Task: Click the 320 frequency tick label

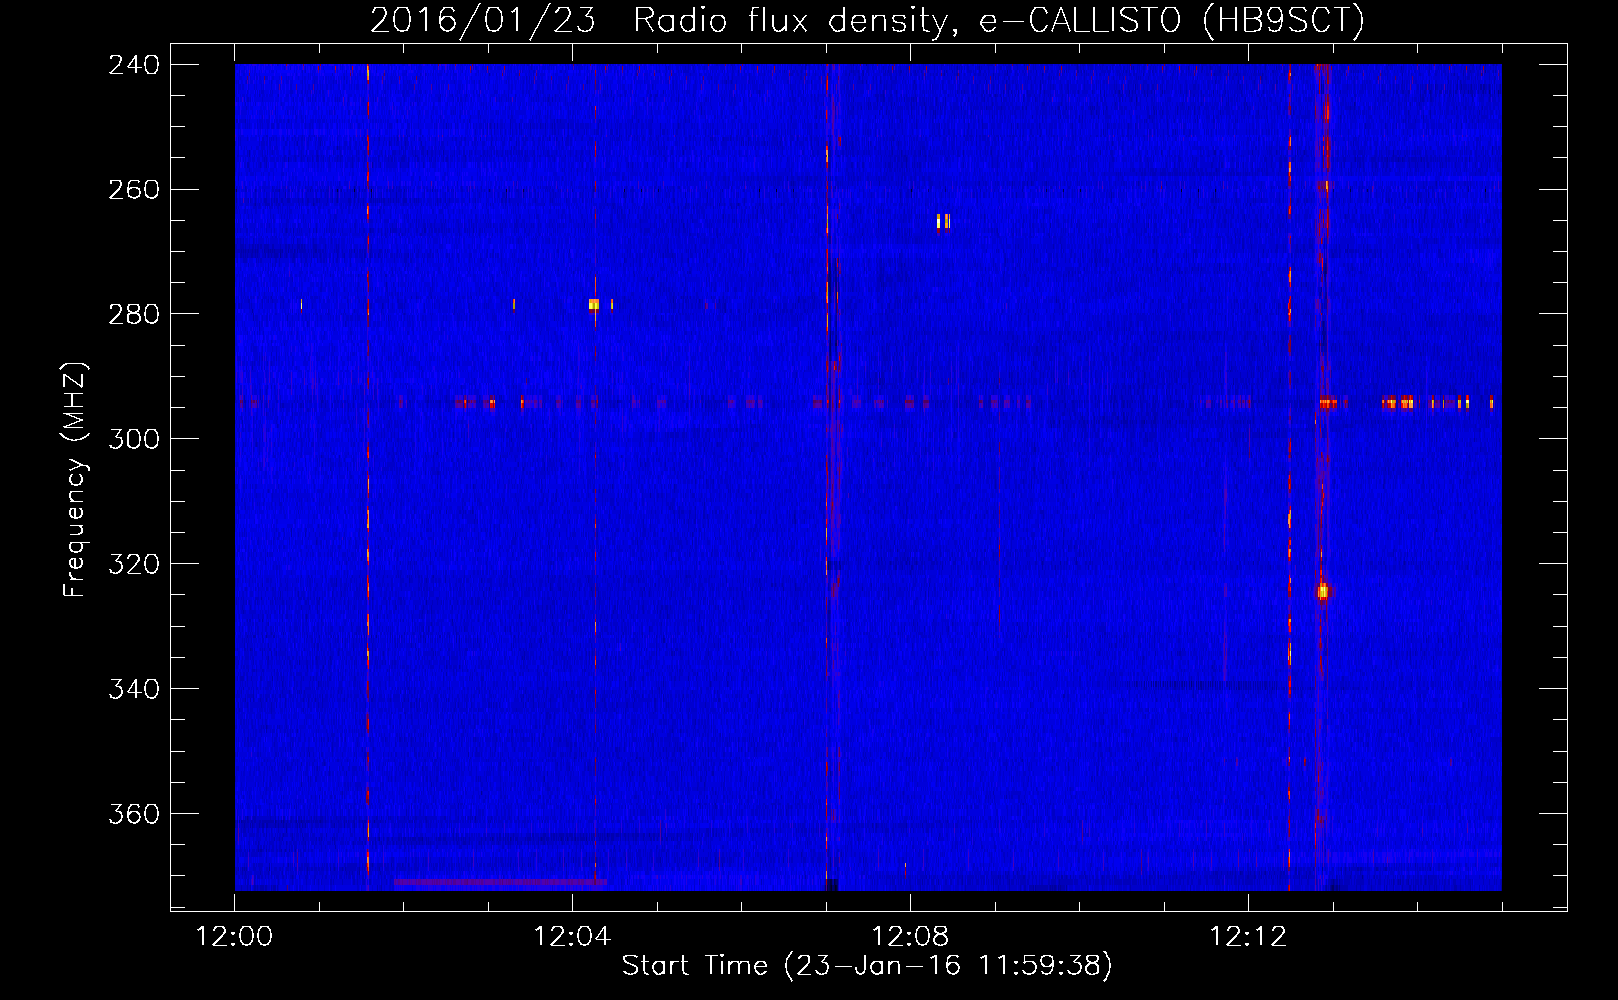Action: point(134,565)
